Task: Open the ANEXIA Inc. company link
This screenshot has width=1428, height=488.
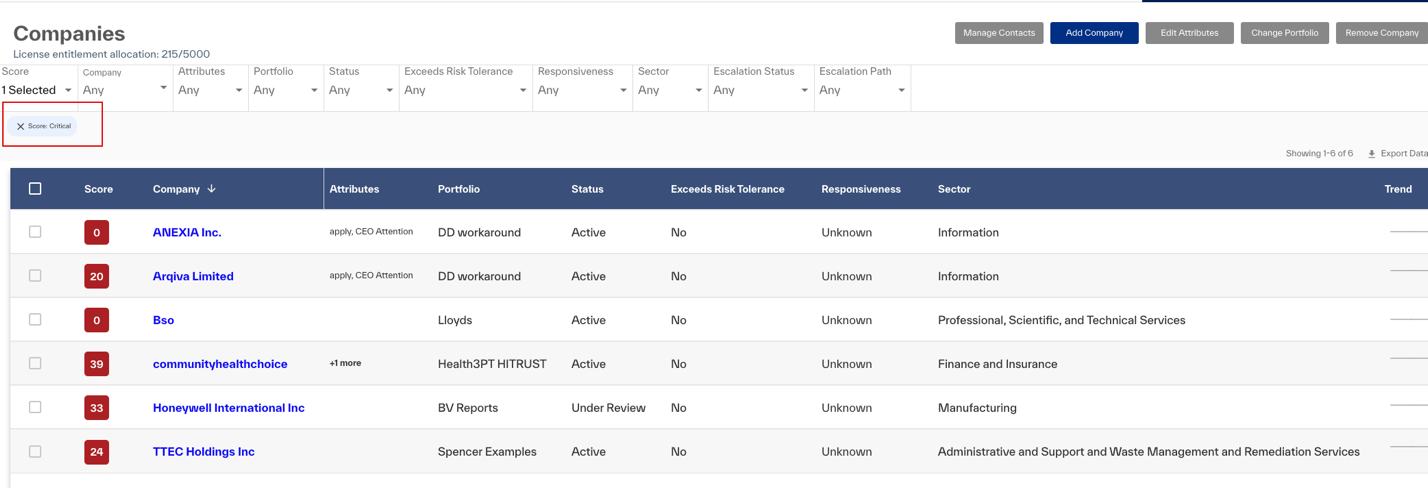Action: tap(187, 233)
